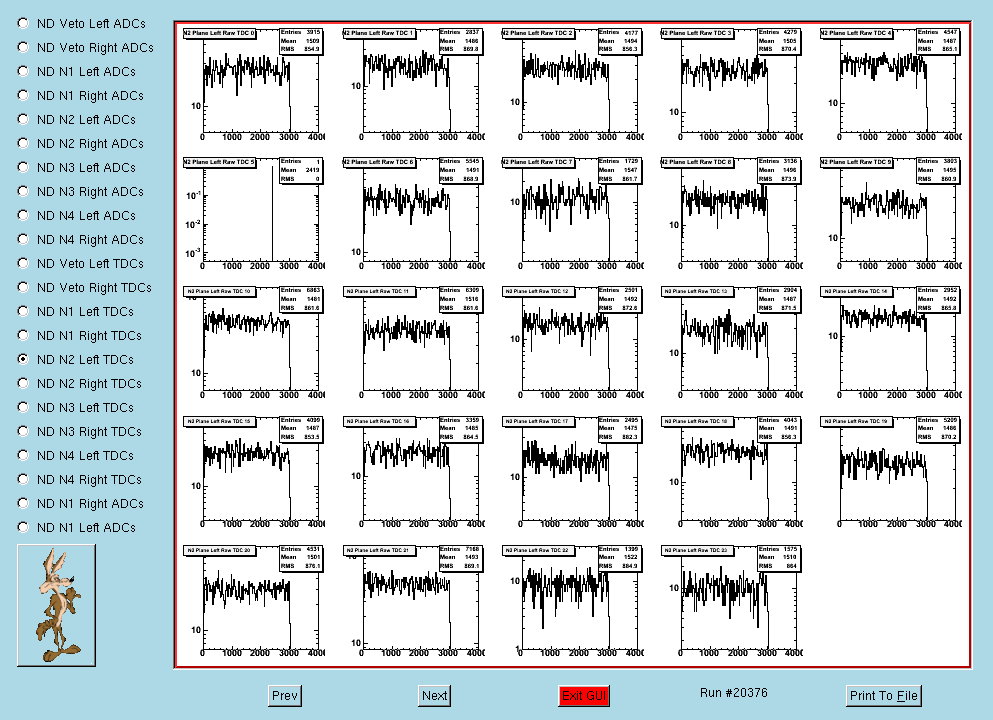Open the Raw TDC 1 histogram
Viewport: 993px width, 720px height.
(x=413, y=84)
